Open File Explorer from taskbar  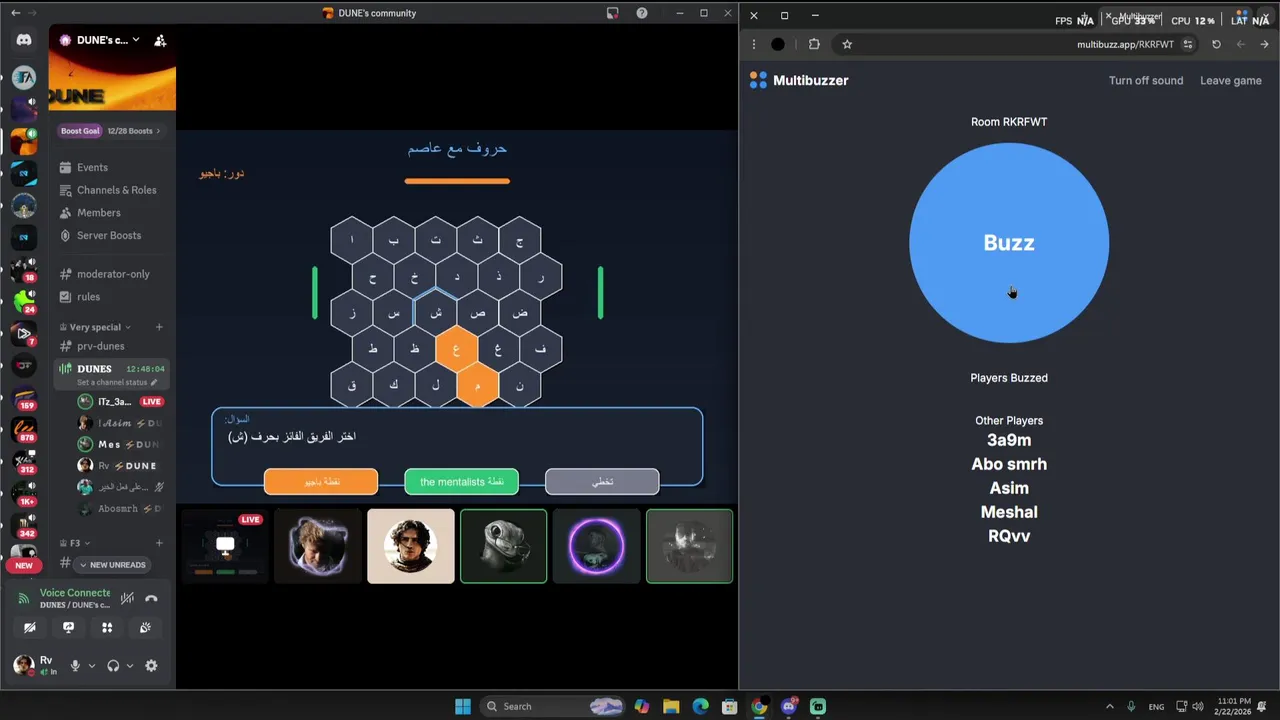(x=671, y=706)
